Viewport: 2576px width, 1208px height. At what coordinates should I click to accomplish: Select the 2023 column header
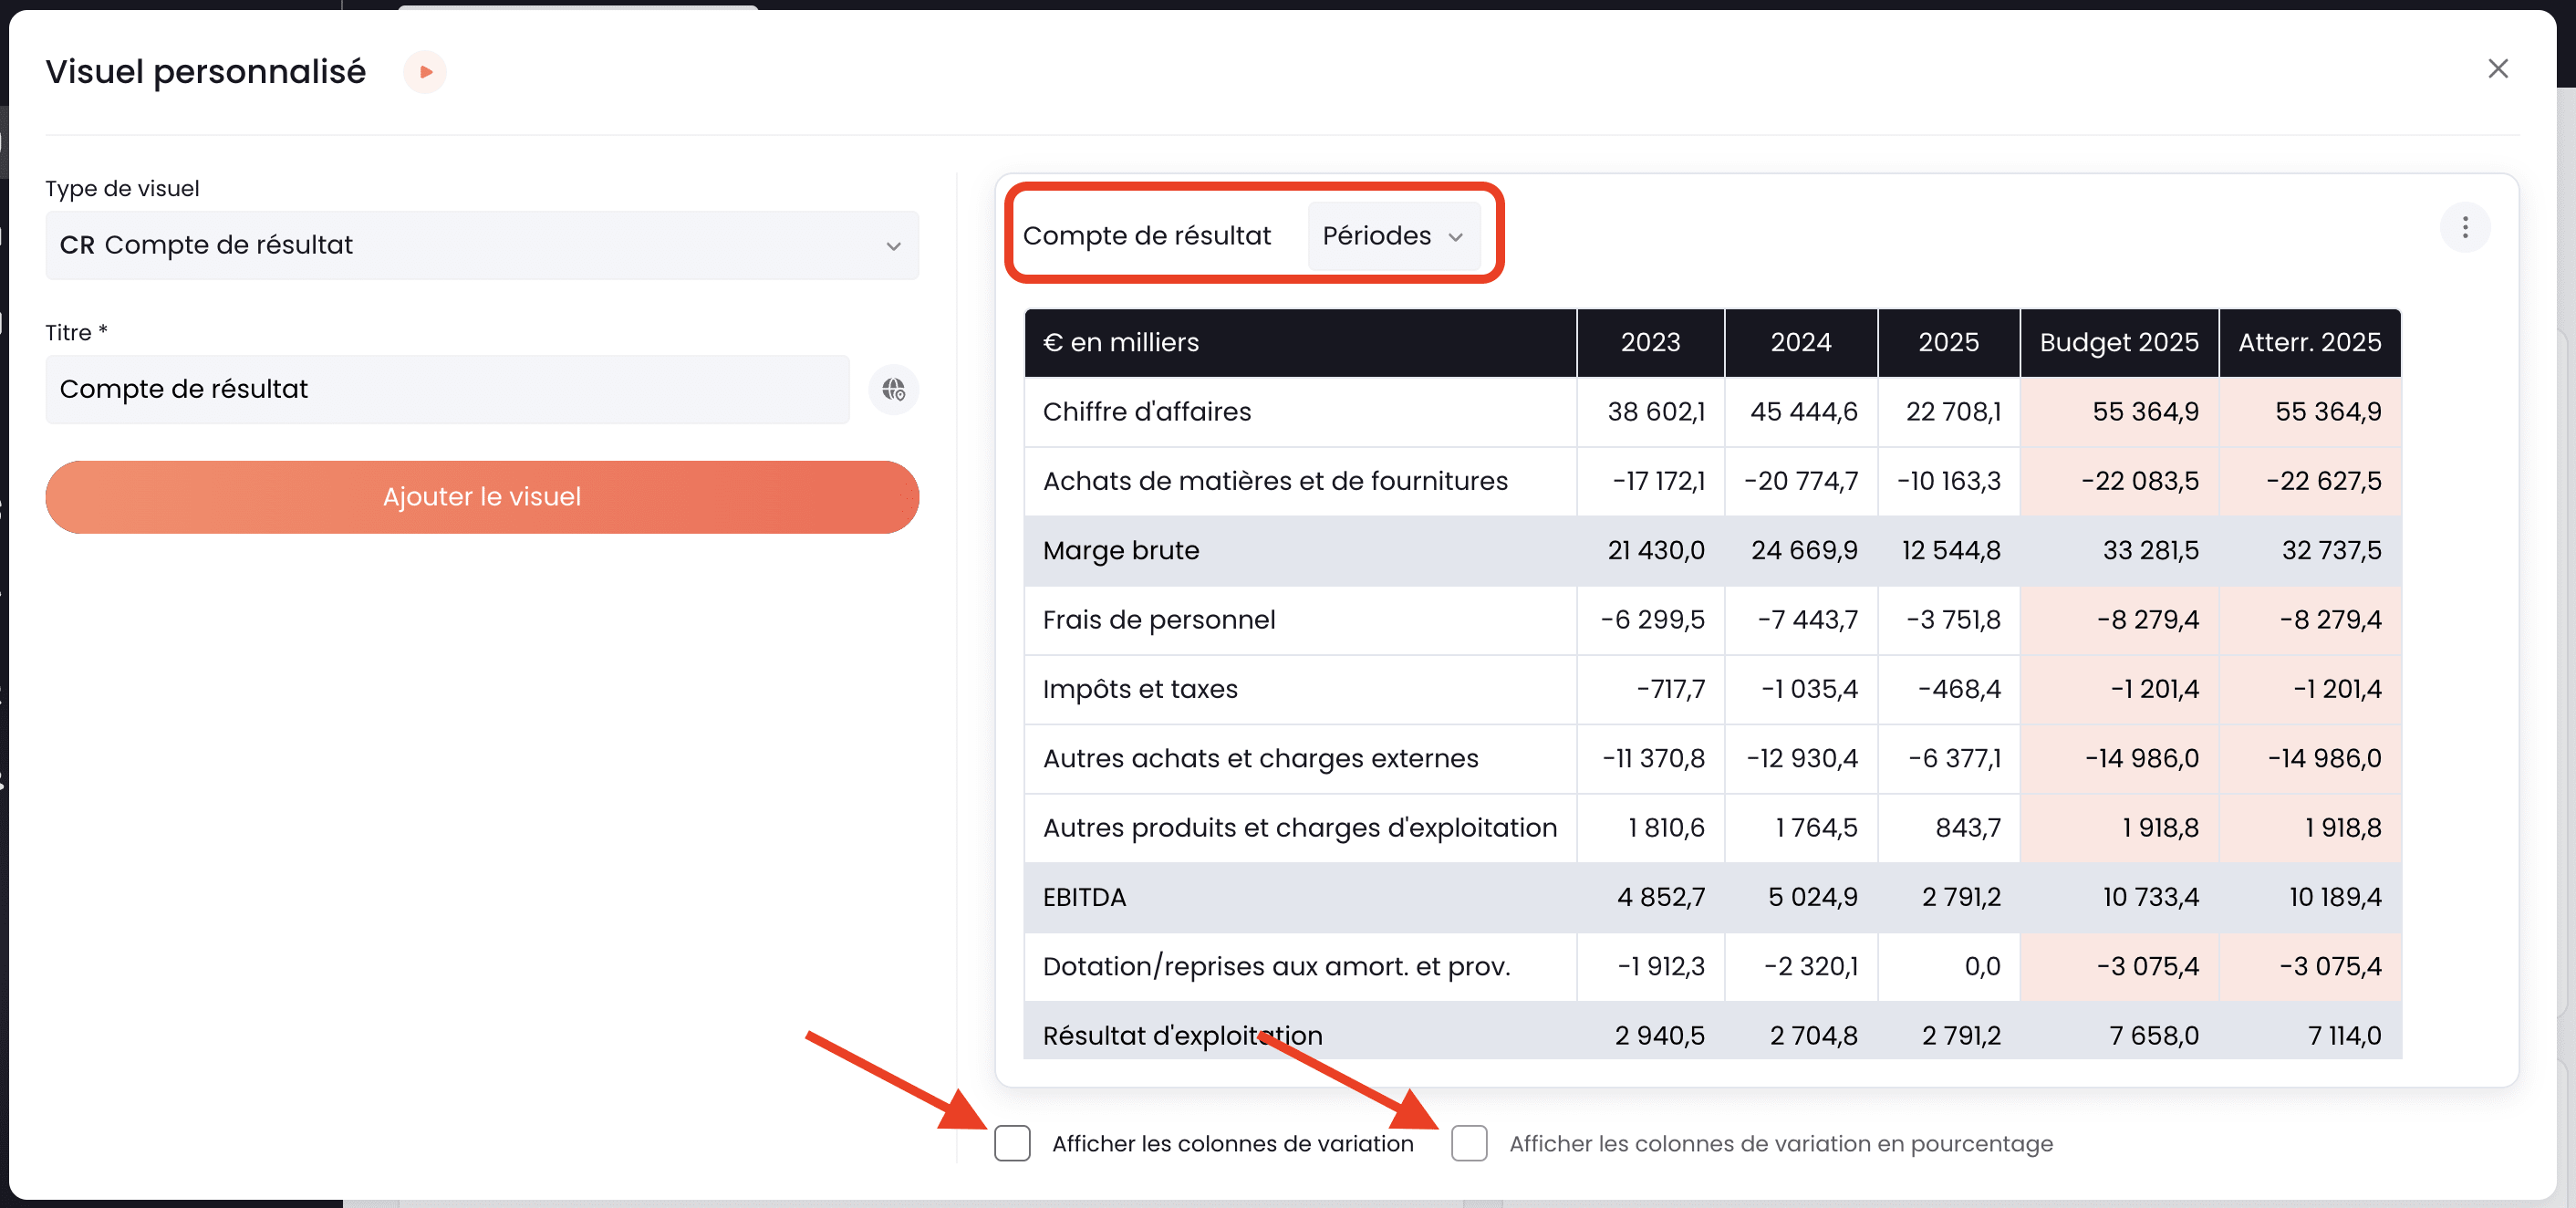coord(1650,343)
